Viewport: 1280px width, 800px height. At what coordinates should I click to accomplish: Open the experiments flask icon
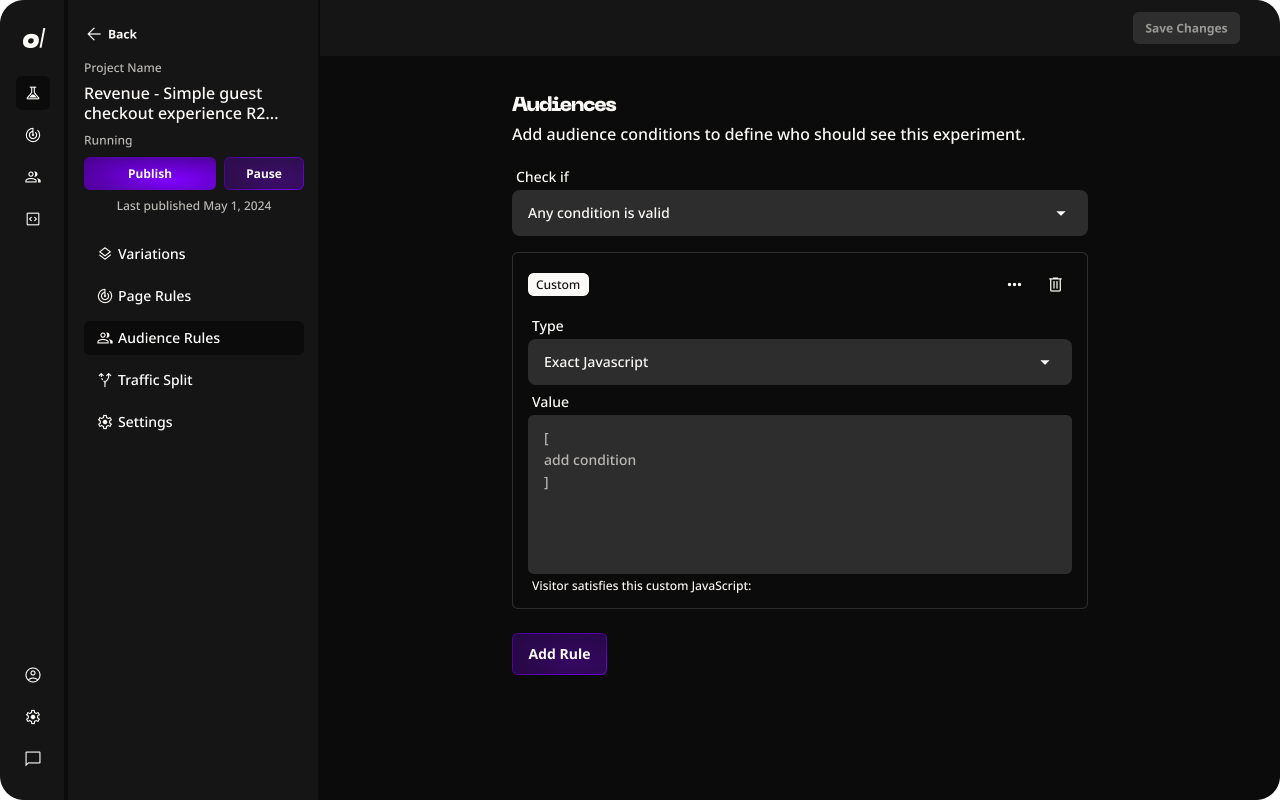(x=33, y=93)
